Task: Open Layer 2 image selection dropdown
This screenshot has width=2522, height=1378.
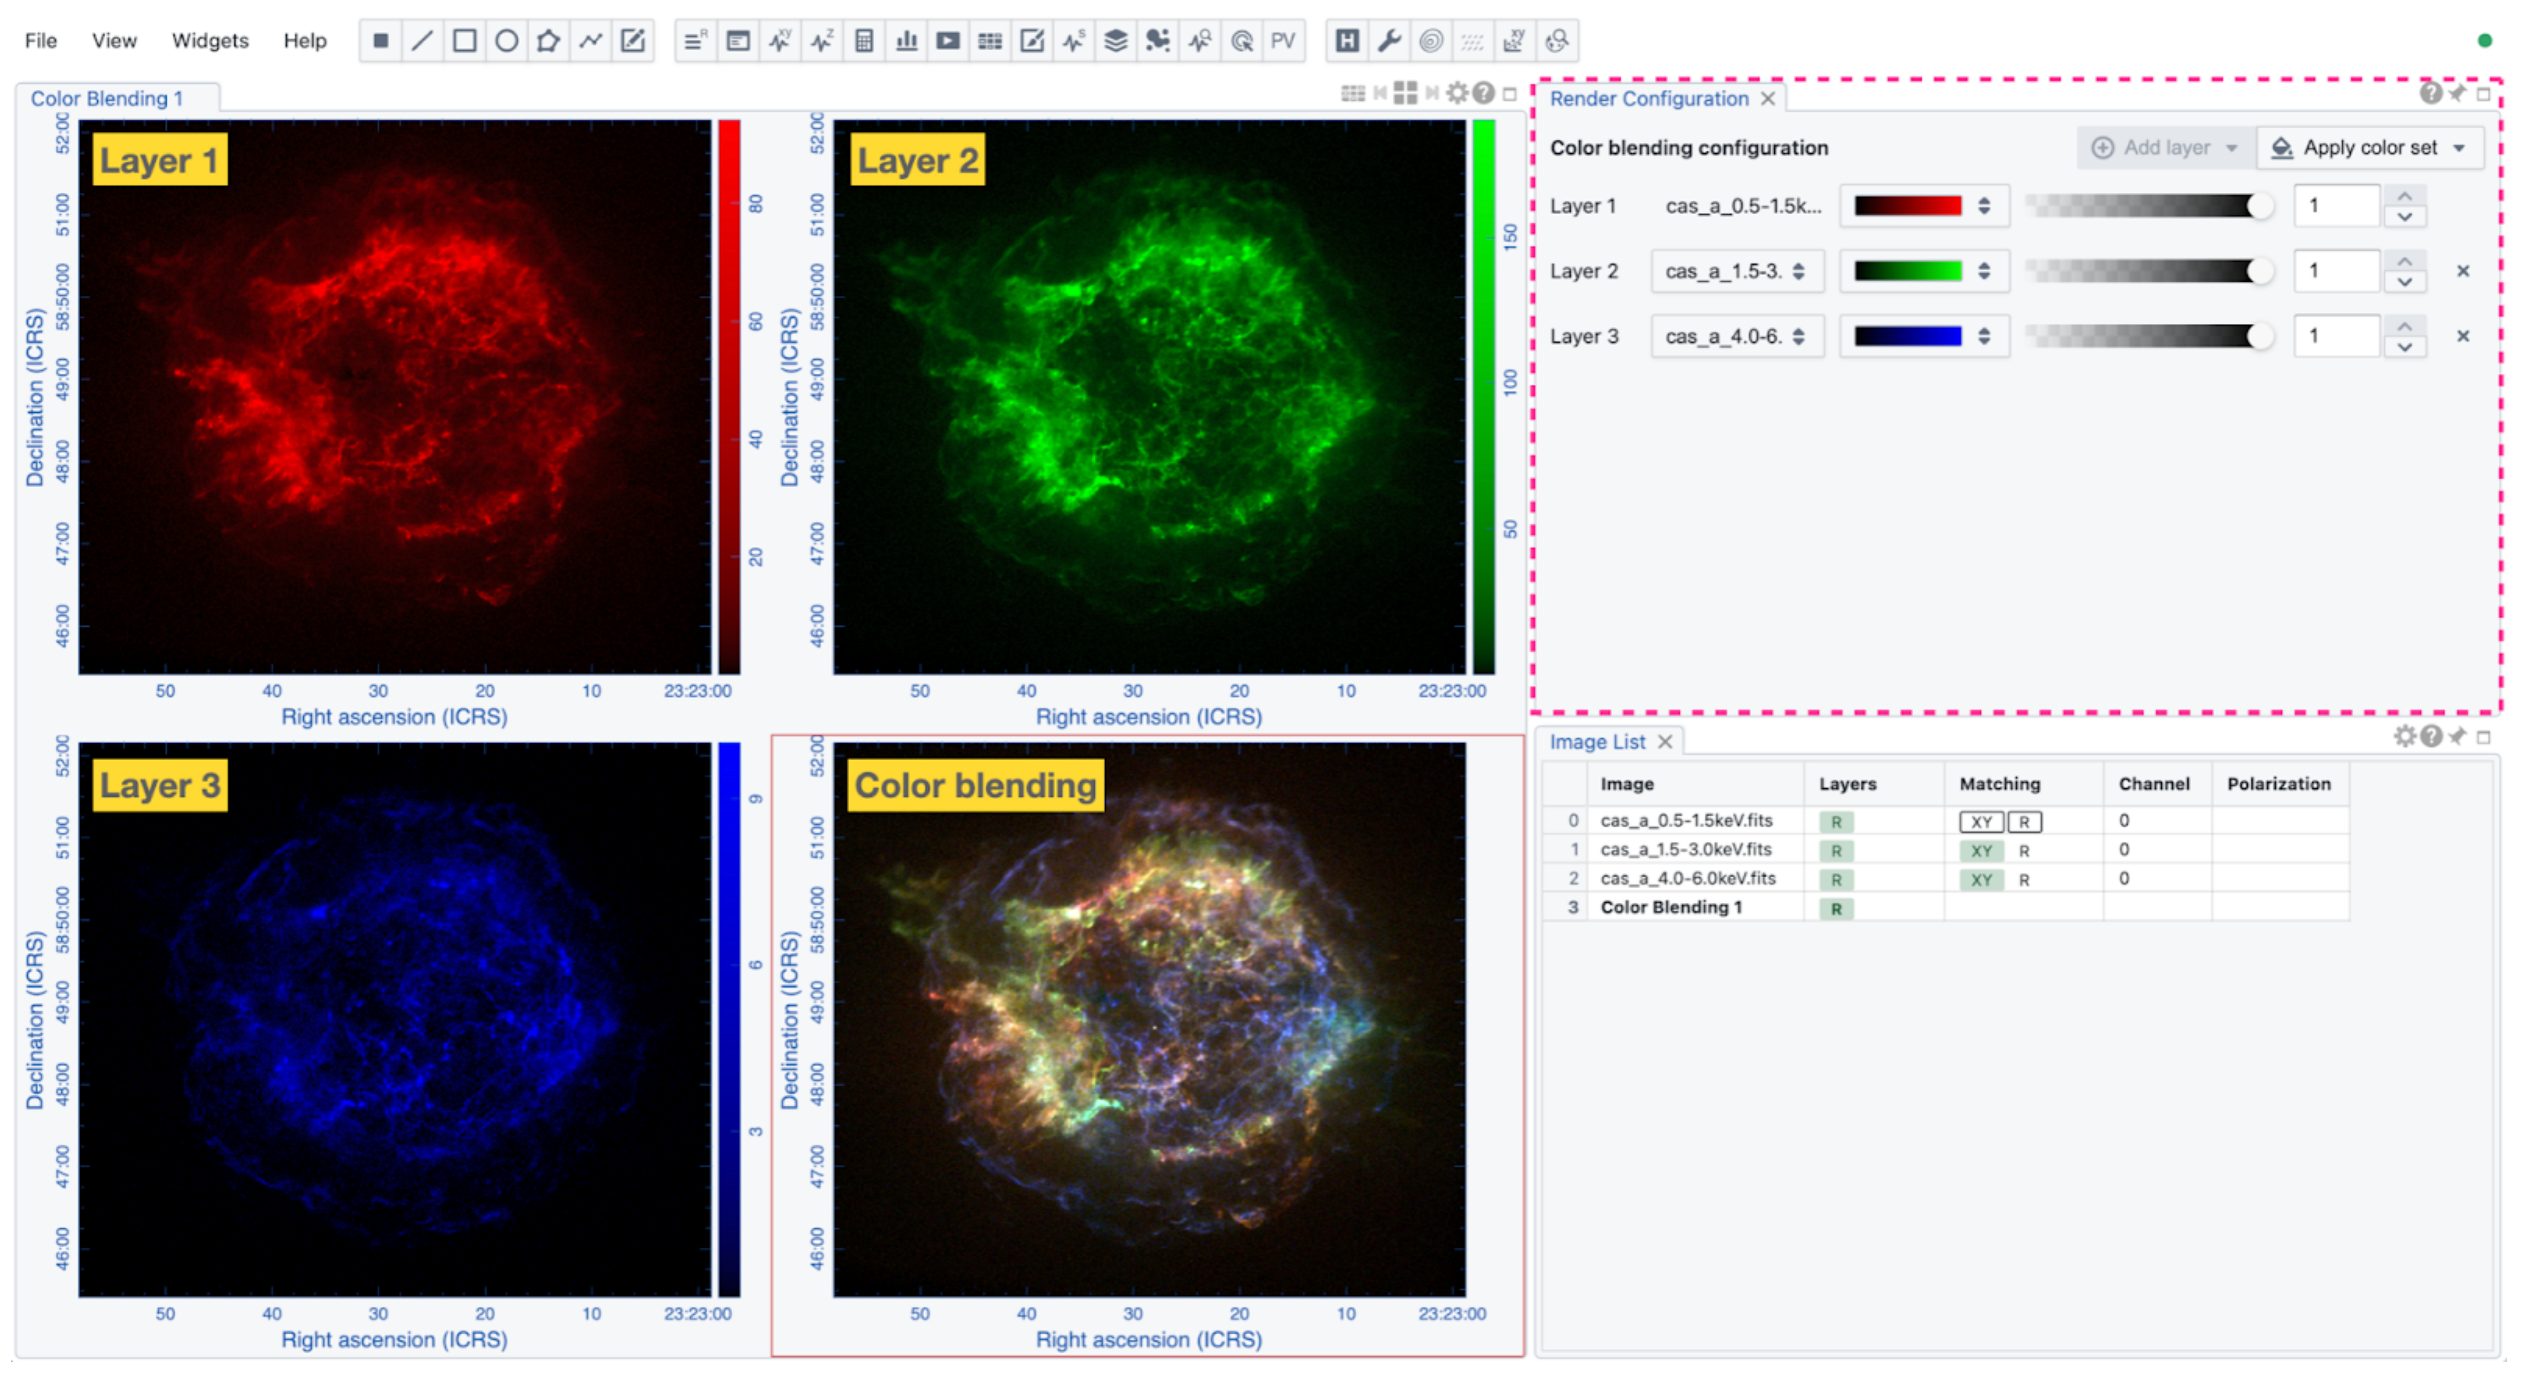Action: pyautogui.click(x=1736, y=271)
